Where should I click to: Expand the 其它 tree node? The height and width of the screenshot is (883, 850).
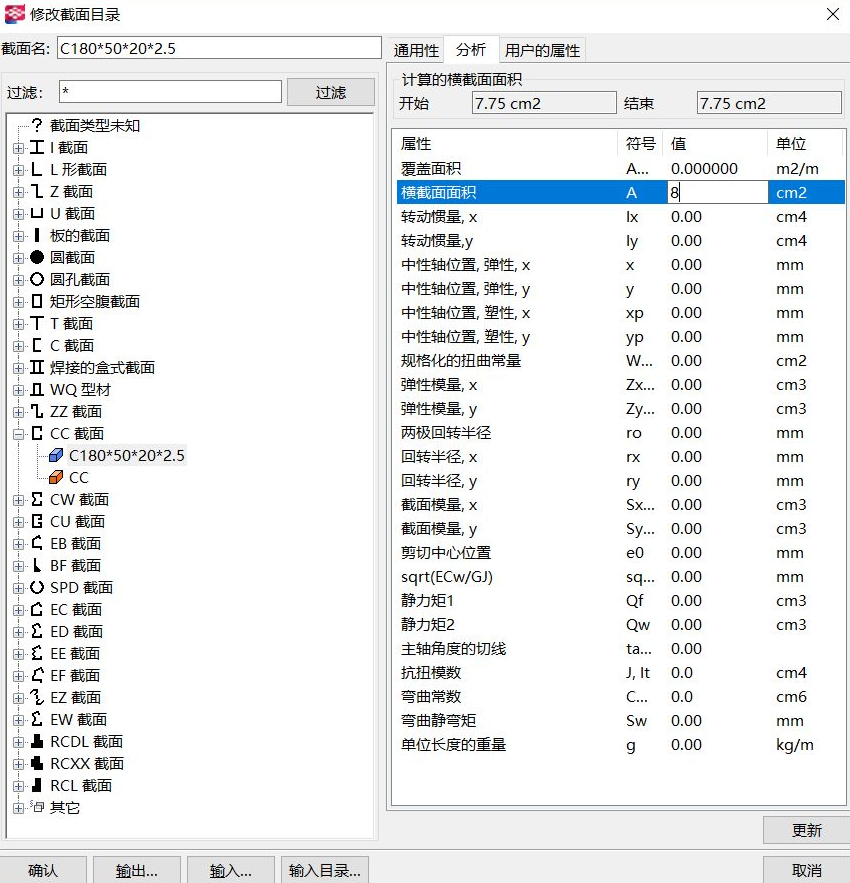click(x=19, y=808)
